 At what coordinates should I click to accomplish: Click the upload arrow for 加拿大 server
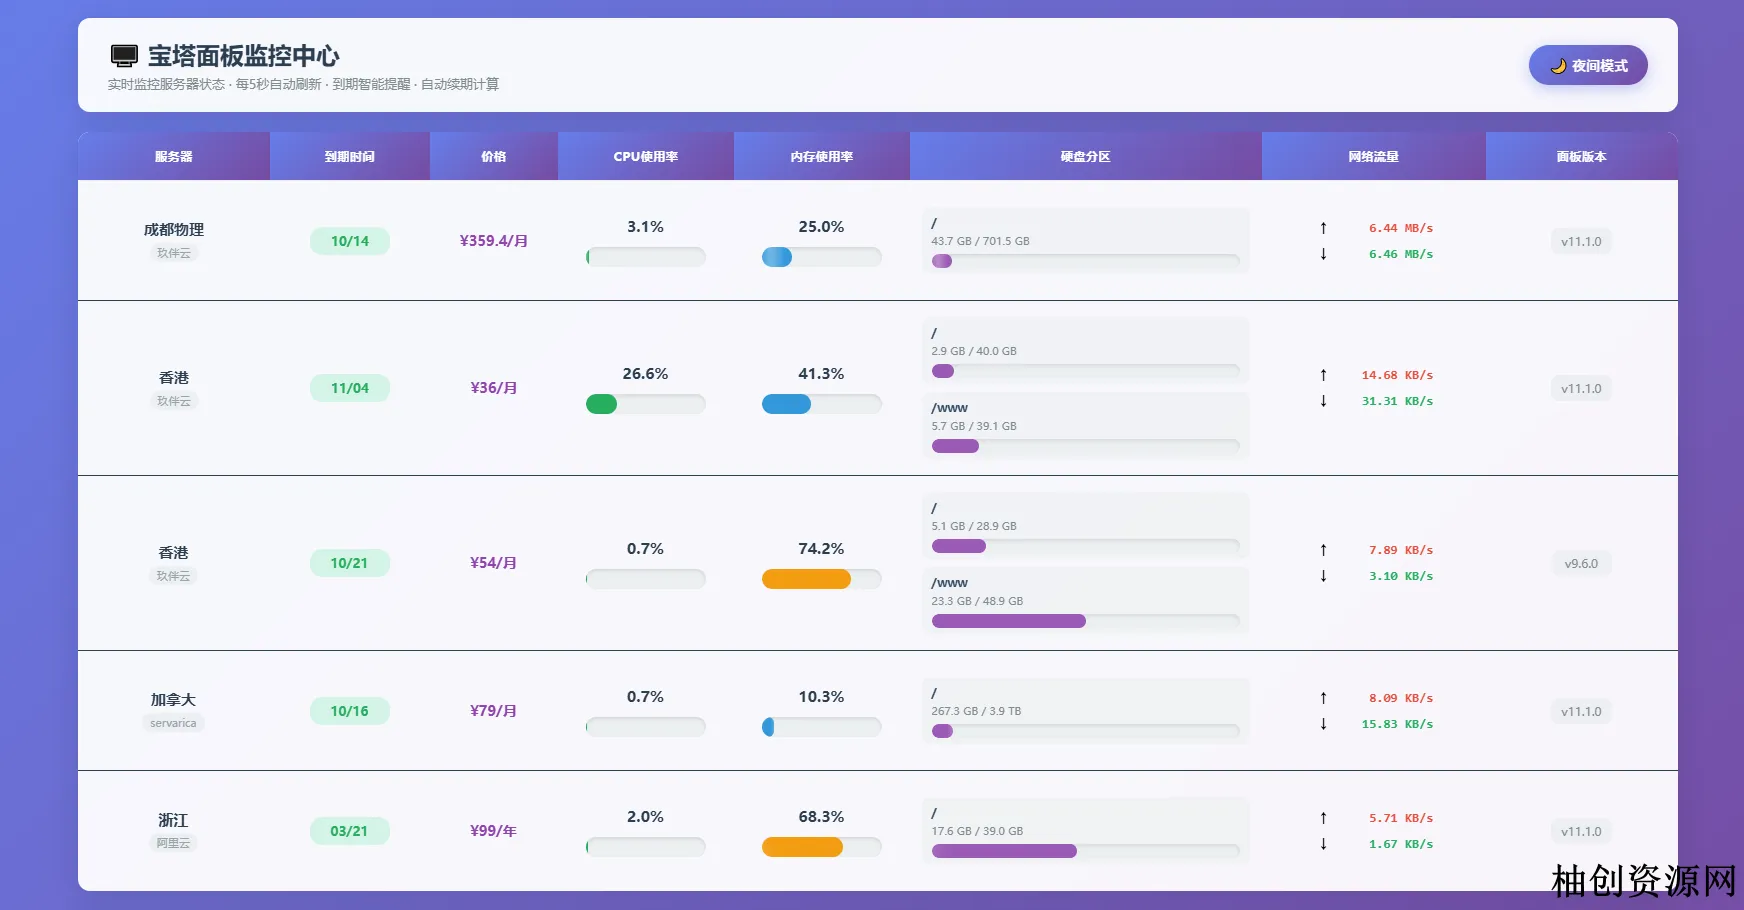1323,698
